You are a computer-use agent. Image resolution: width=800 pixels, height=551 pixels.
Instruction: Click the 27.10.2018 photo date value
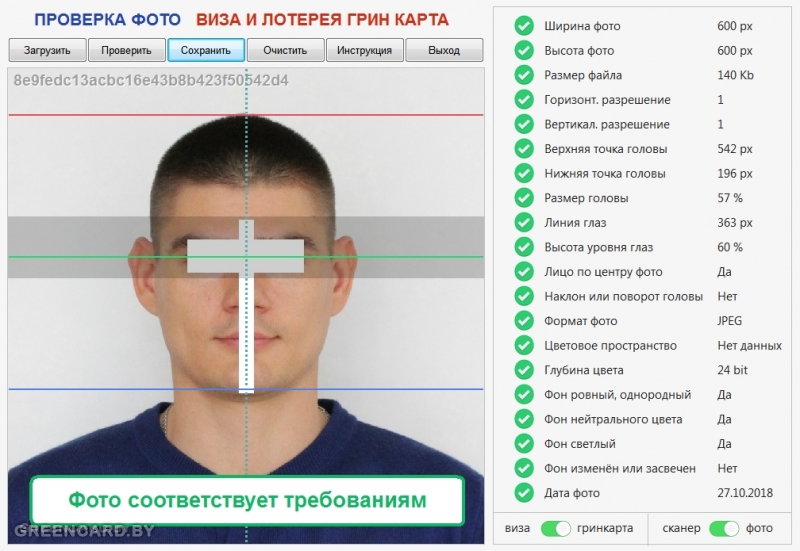[x=745, y=493]
